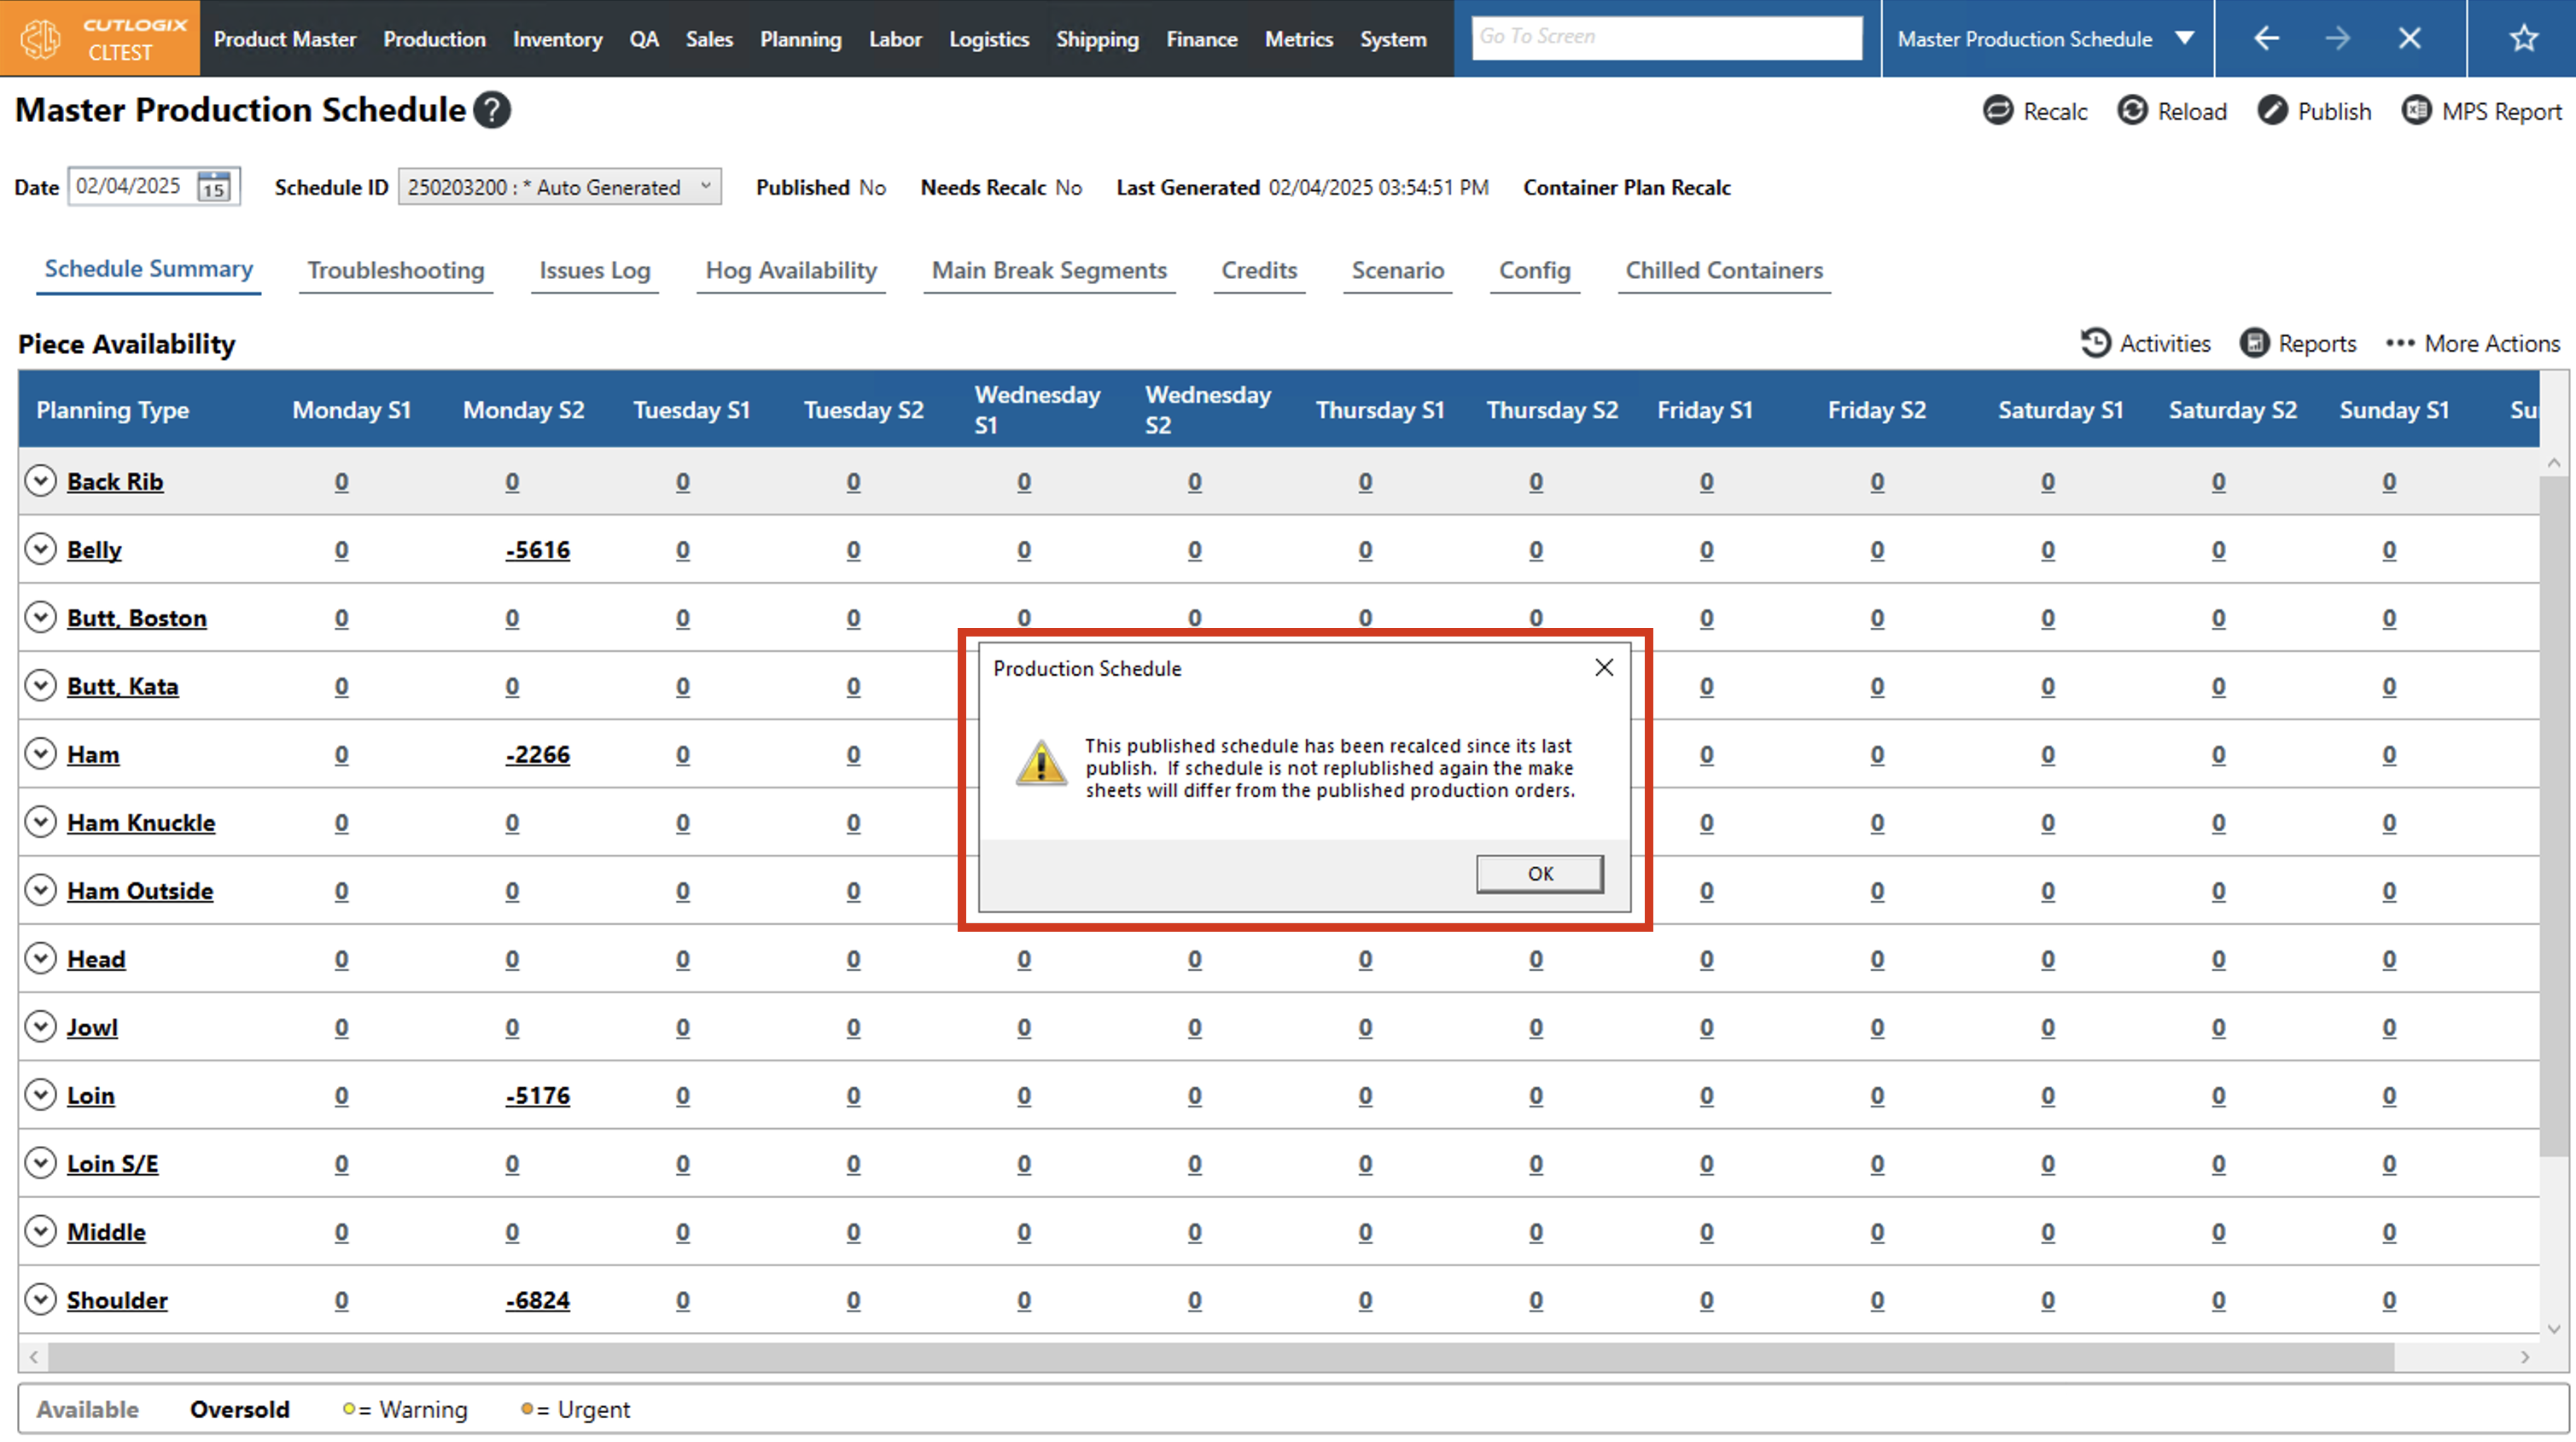Expand the Shoulder row chevron
The width and height of the screenshot is (2576, 1442).
40,1299
